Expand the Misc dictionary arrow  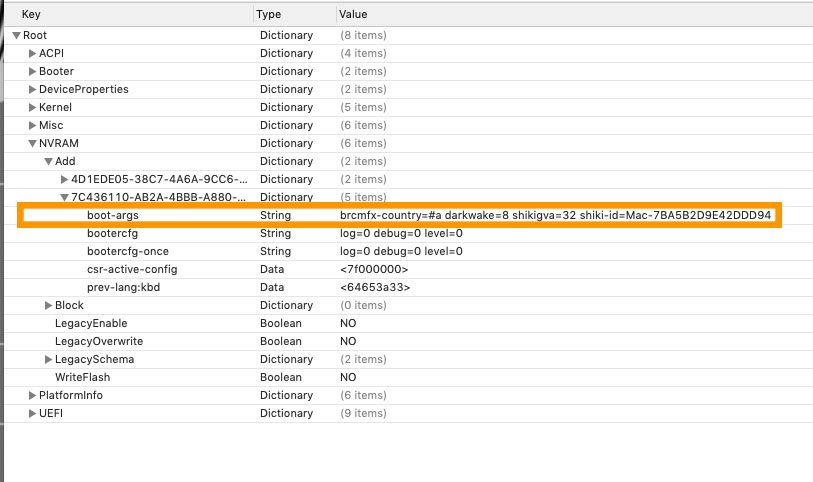[32, 125]
